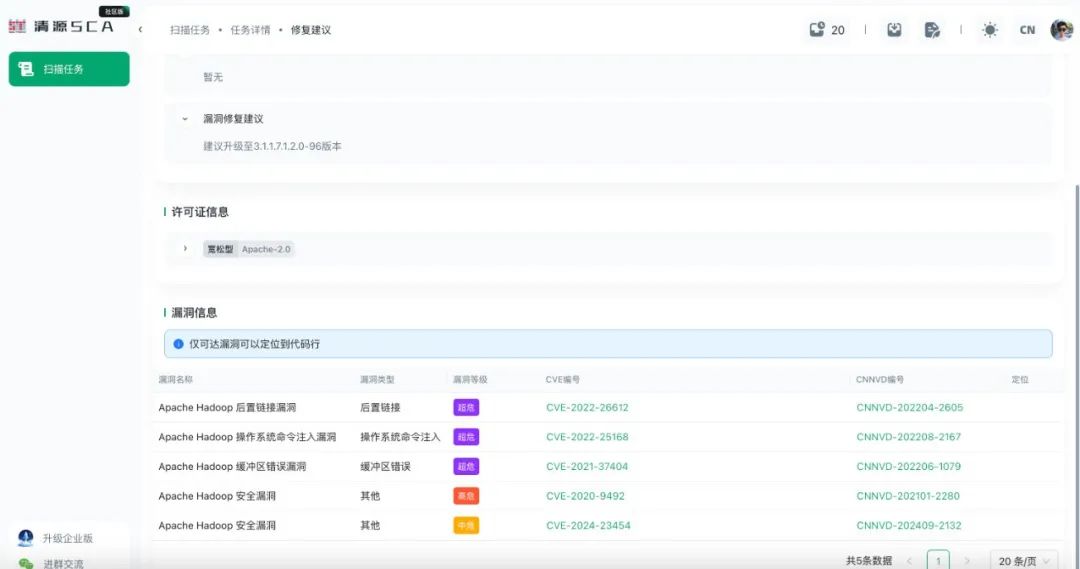Screen dimensions: 1080x569
Task: Open the 扫描任务 sidebar menu item
Action: (x=69, y=69)
